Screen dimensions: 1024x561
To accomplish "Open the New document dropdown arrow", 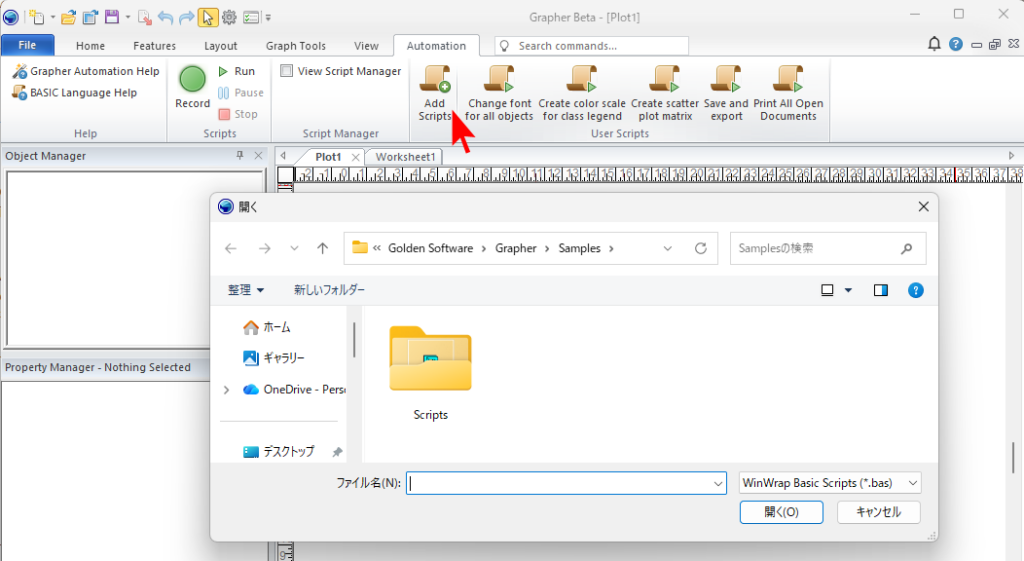I will coord(53,17).
